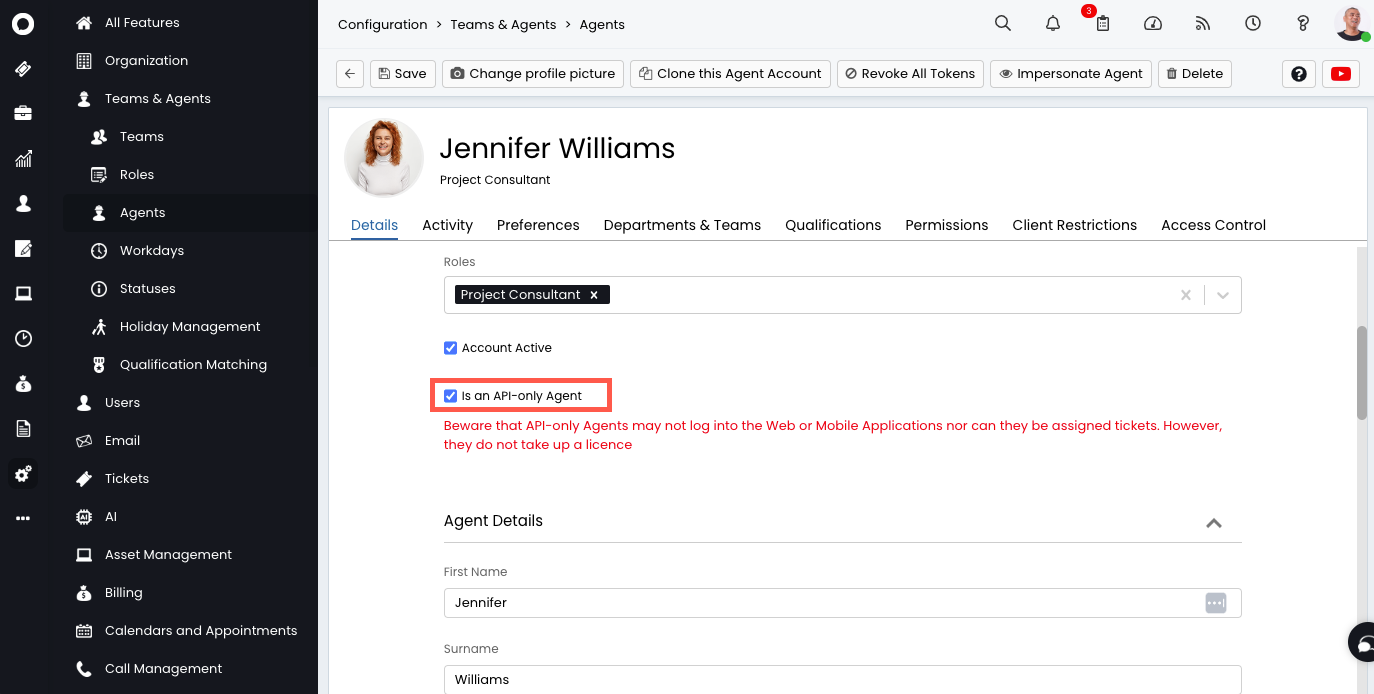This screenshot has height=694, width=1374.
Task: Toggle the Is an API-only Agent checkbox
Action: [450, 396]
